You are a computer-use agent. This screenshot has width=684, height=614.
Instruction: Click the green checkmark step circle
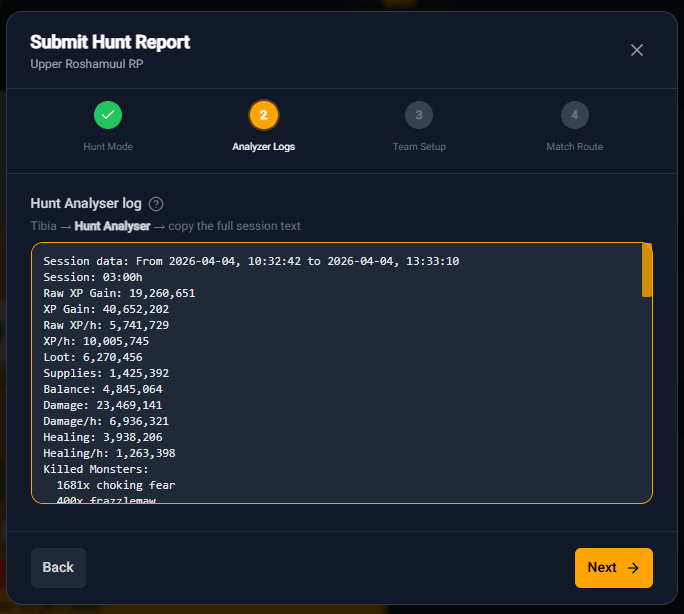tap(108, 115)
